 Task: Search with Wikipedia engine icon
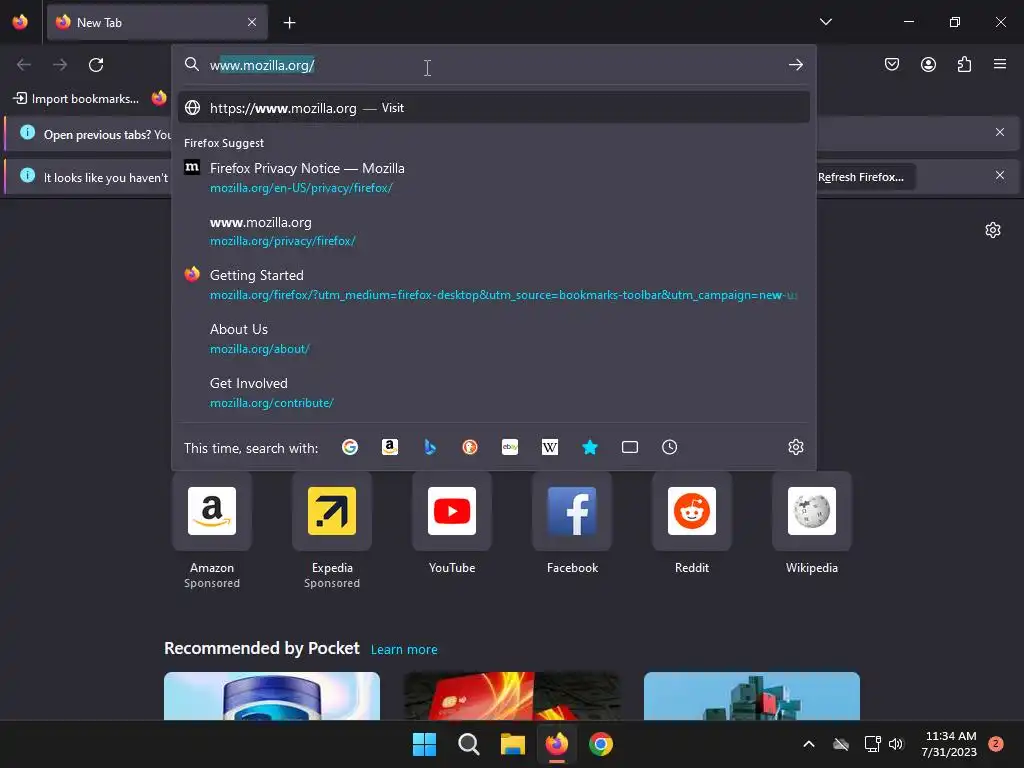[x=550, y=447]
